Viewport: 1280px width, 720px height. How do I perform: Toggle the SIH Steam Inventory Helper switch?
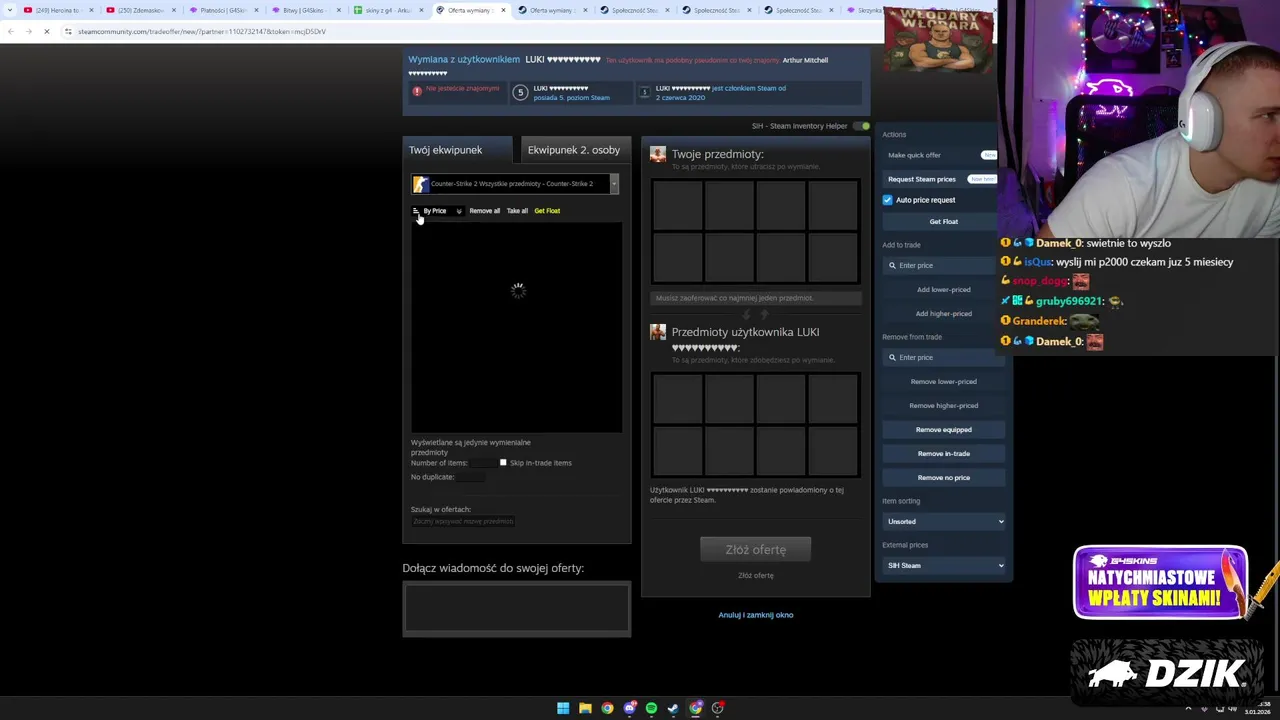[x=861, y=126]
